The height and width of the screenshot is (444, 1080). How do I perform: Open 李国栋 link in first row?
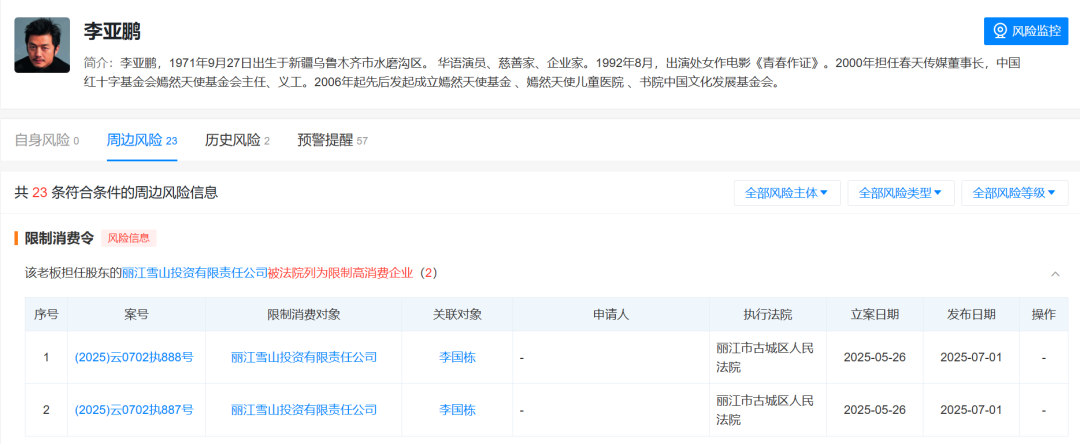(x=458, y=357)
